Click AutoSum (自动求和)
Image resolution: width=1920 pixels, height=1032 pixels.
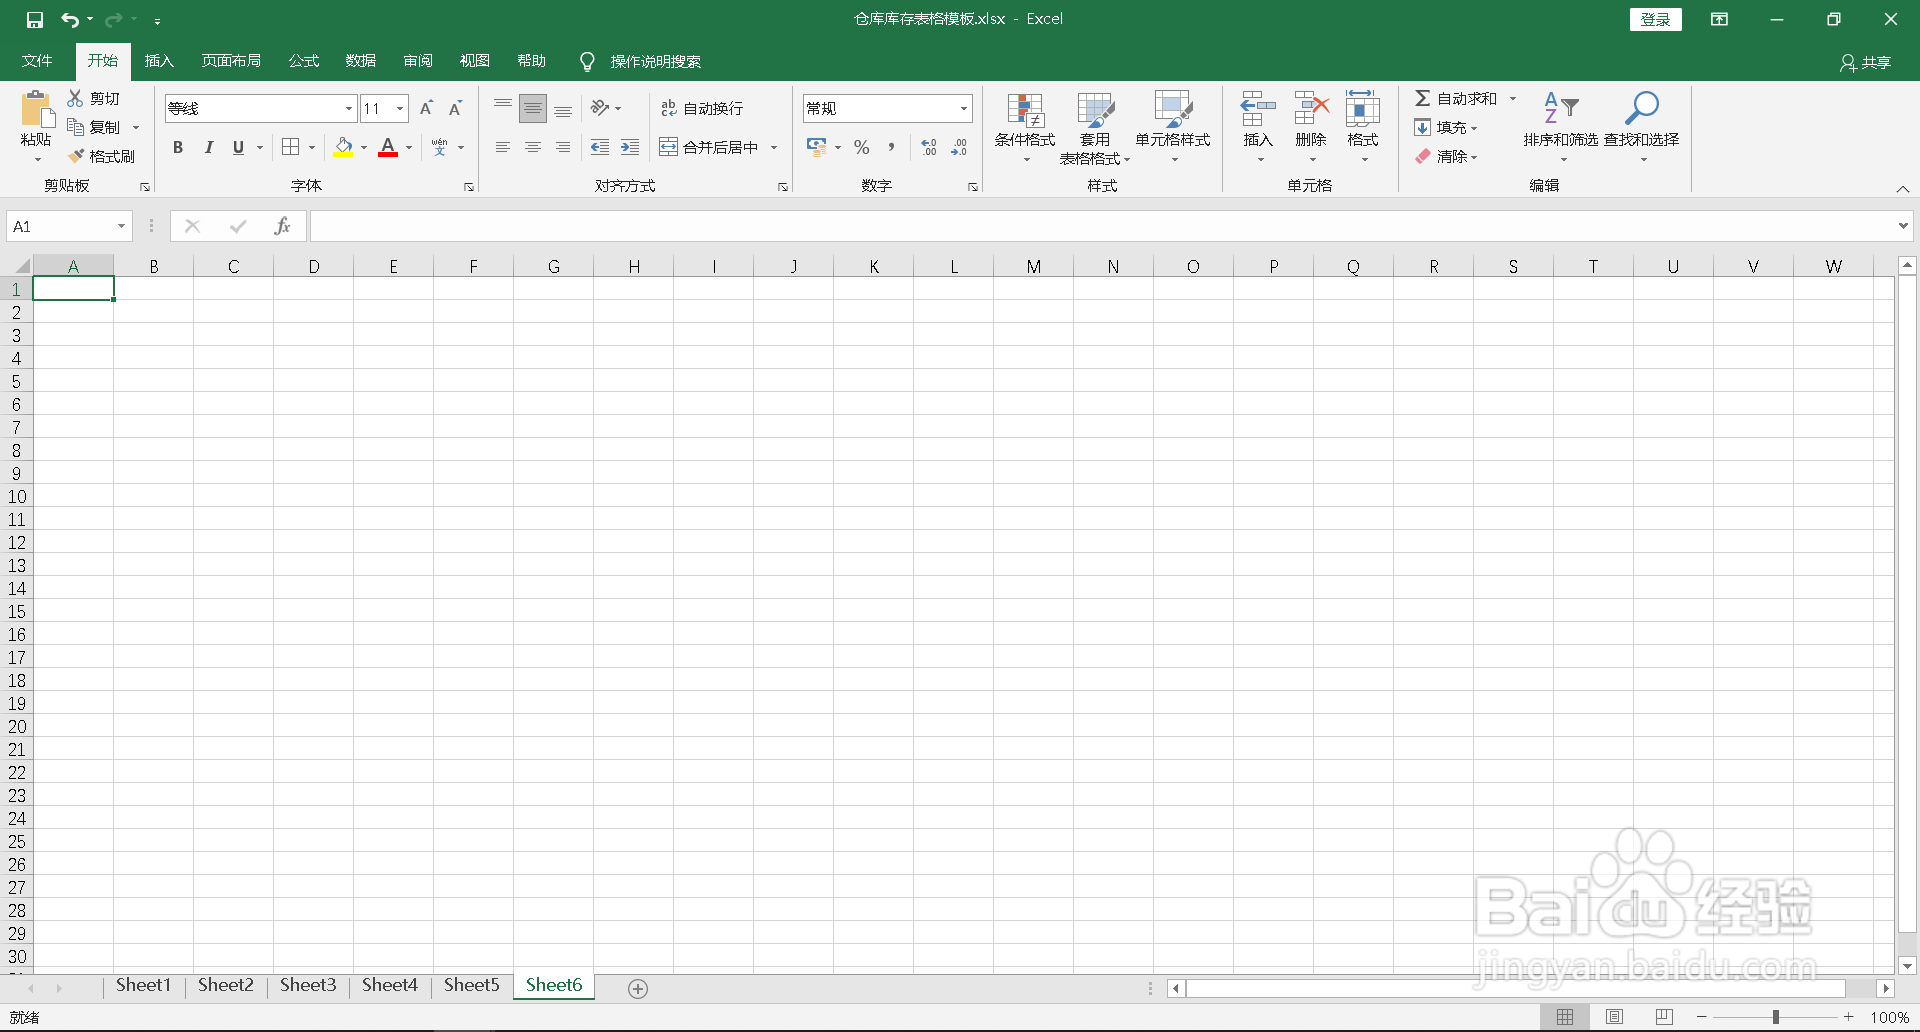[1456, 98]
